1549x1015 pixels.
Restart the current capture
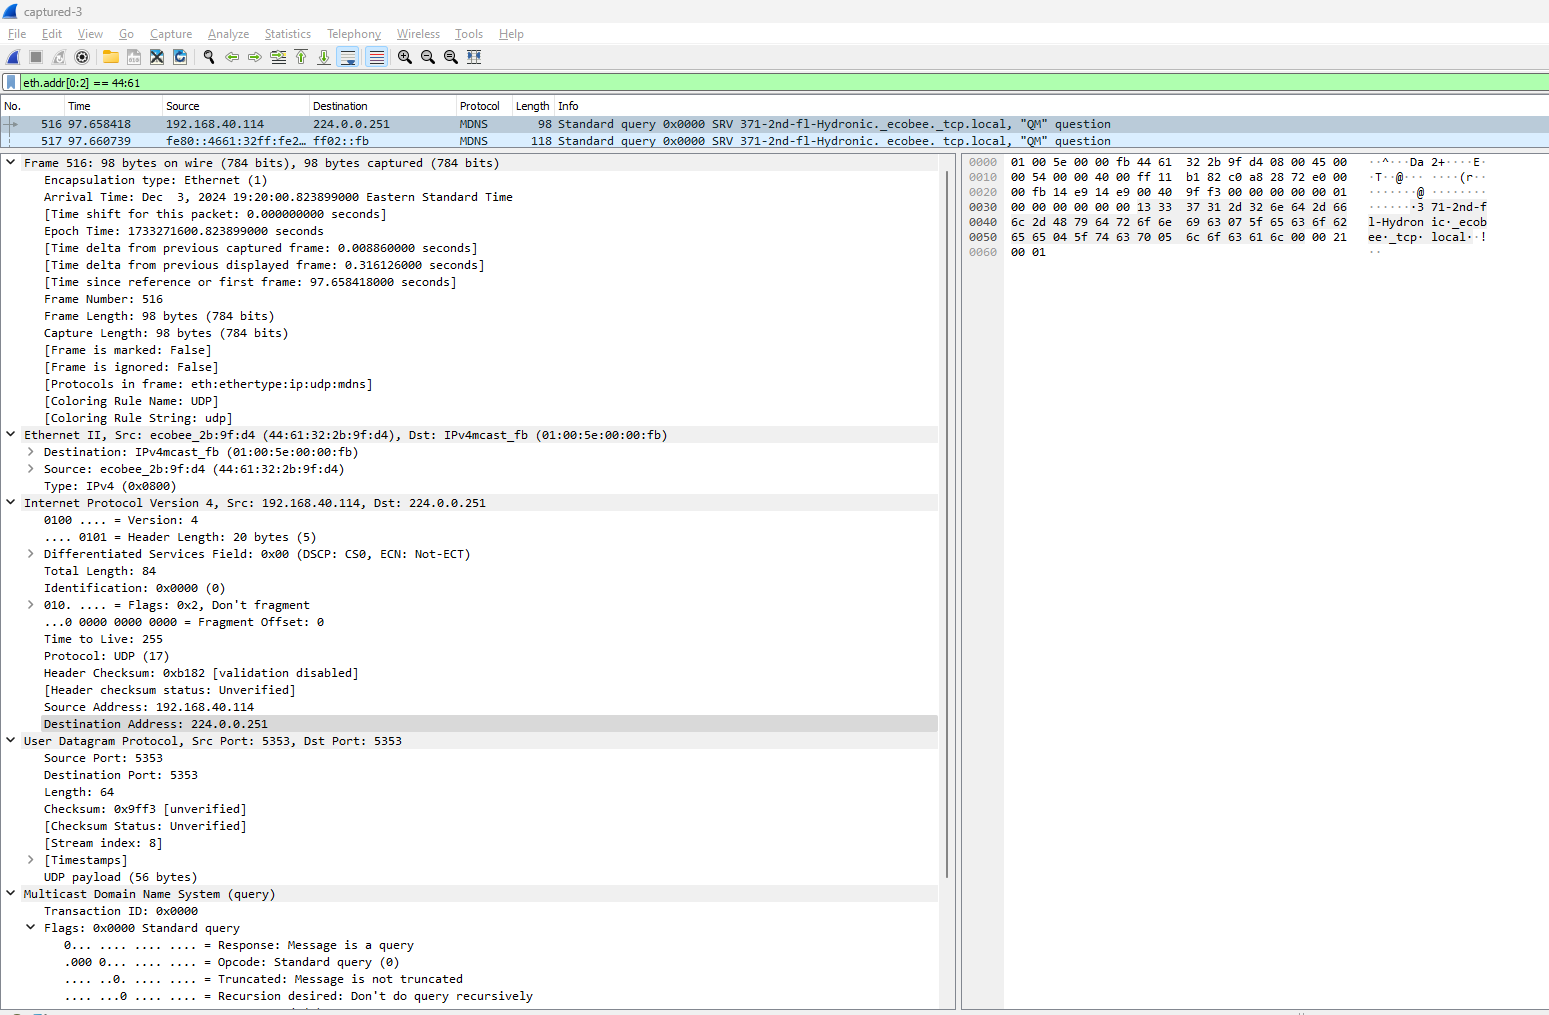[x=58, y=57]
